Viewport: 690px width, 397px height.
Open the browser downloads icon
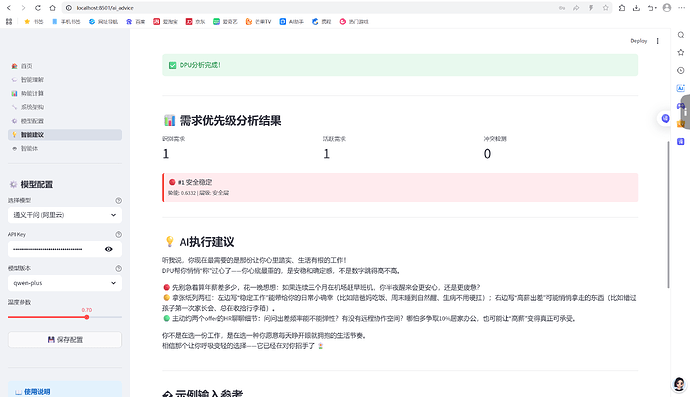636,8
